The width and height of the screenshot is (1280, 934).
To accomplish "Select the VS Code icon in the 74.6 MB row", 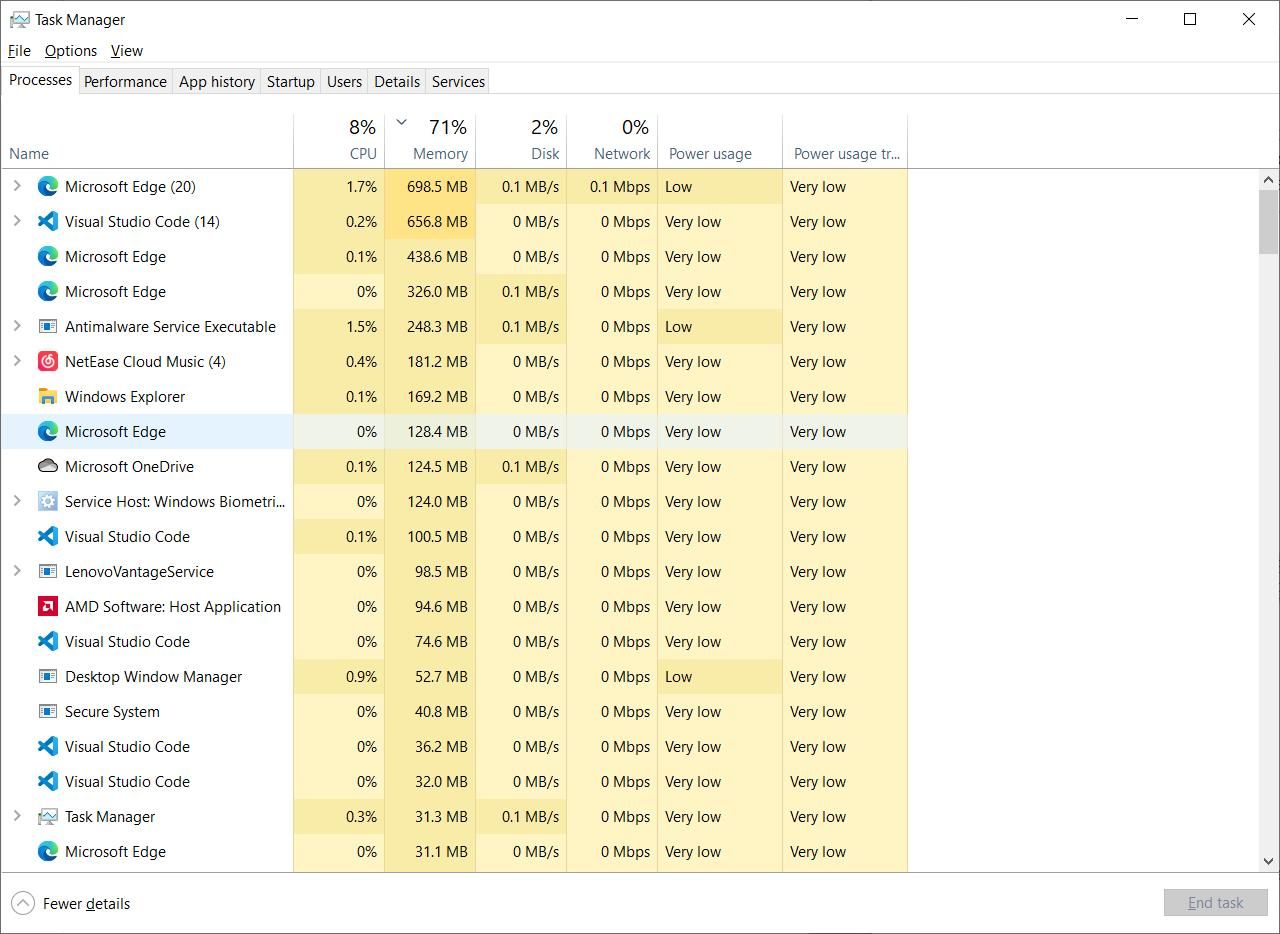I will click(x=47, y=641).
